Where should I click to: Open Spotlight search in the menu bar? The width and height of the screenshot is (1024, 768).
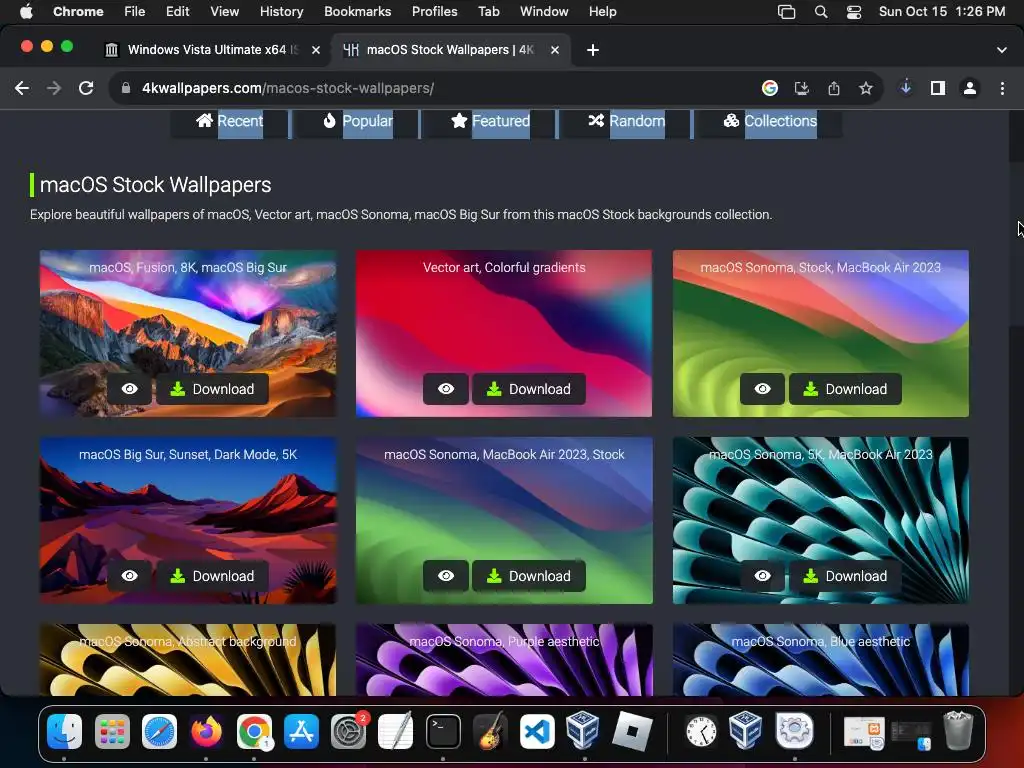[x=821, y=12]
